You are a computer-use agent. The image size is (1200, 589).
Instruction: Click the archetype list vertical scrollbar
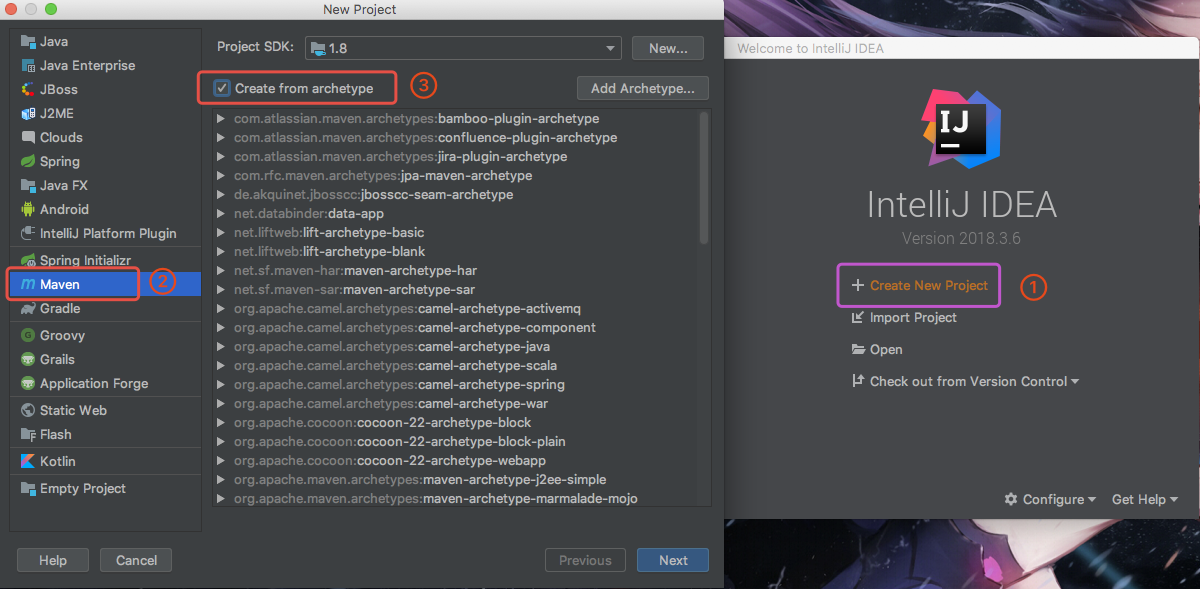704,176
